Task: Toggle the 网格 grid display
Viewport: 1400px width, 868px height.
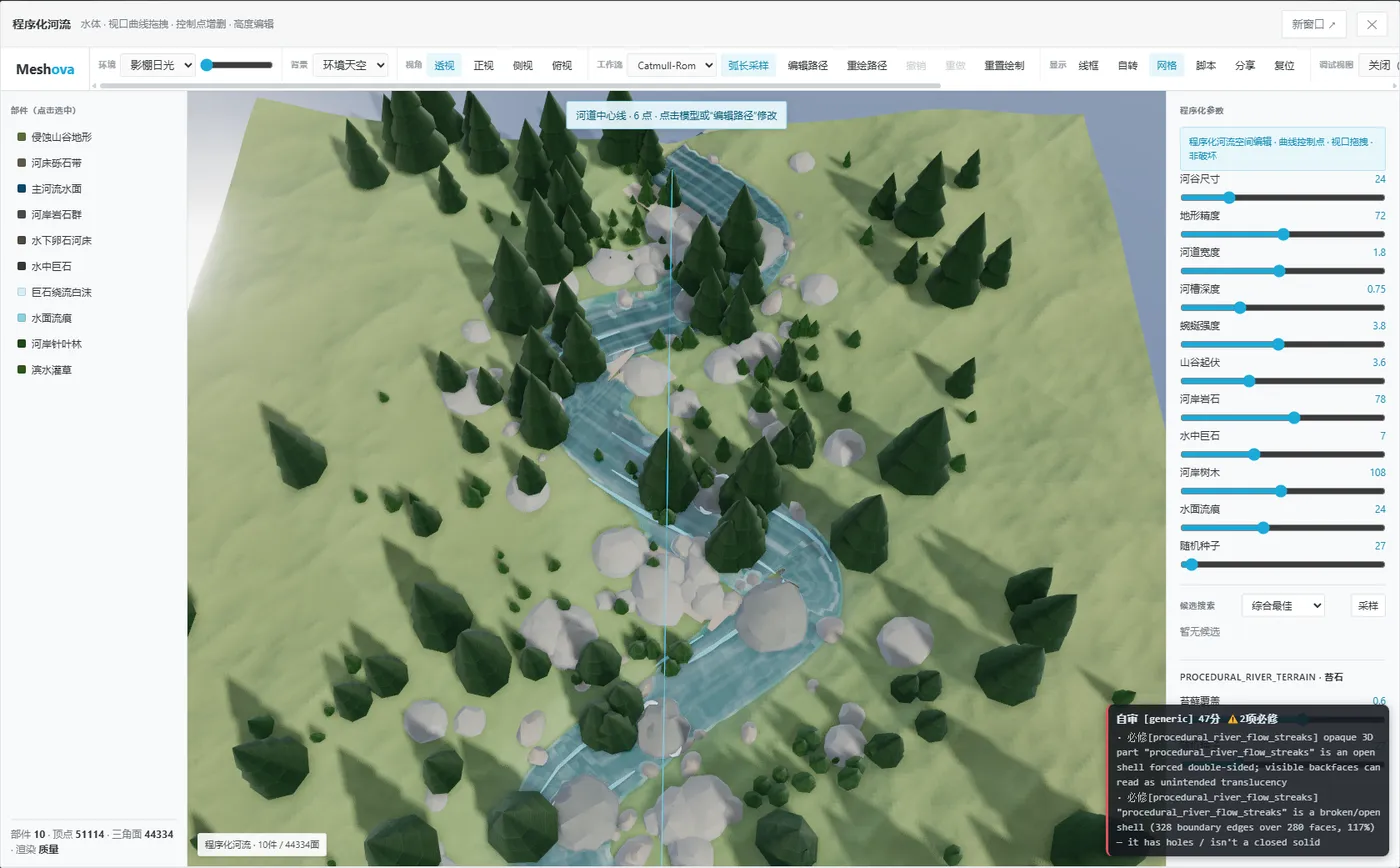Action: coord(1166,65)
